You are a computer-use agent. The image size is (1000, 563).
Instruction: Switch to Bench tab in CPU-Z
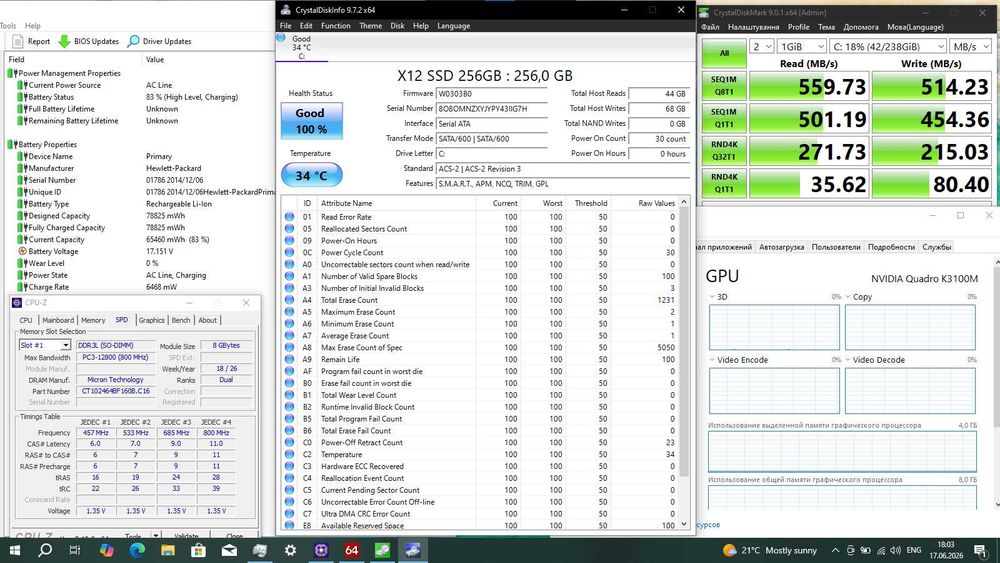pos(181,320)
